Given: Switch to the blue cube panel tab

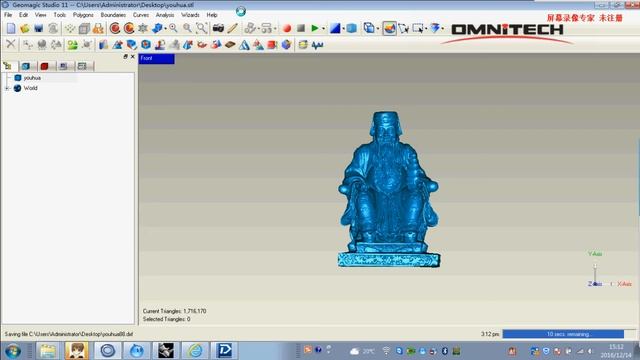Looking at the screenshot, I should coord(26,66).
